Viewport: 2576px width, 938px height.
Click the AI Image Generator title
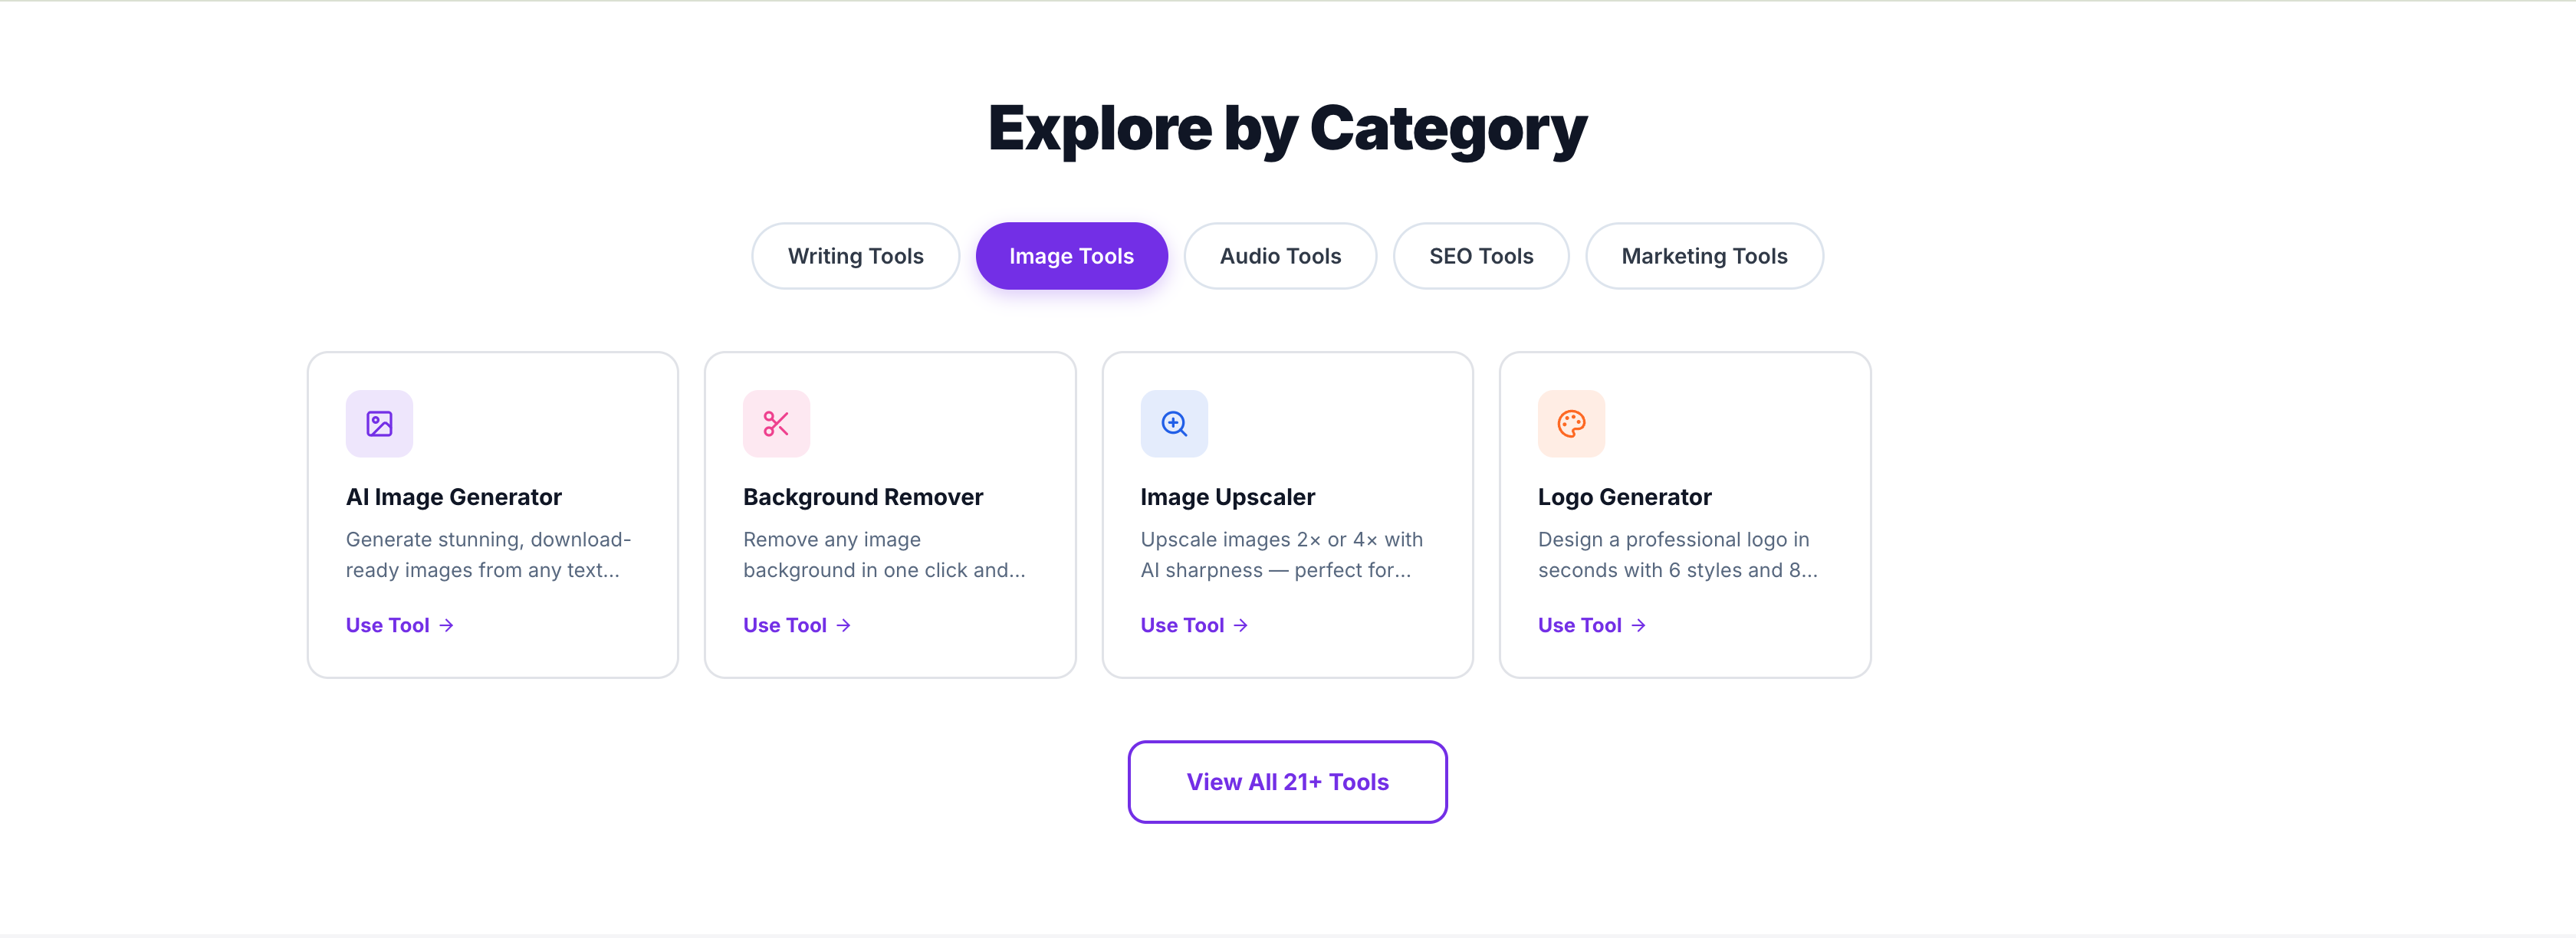click(x=454, y=497)
